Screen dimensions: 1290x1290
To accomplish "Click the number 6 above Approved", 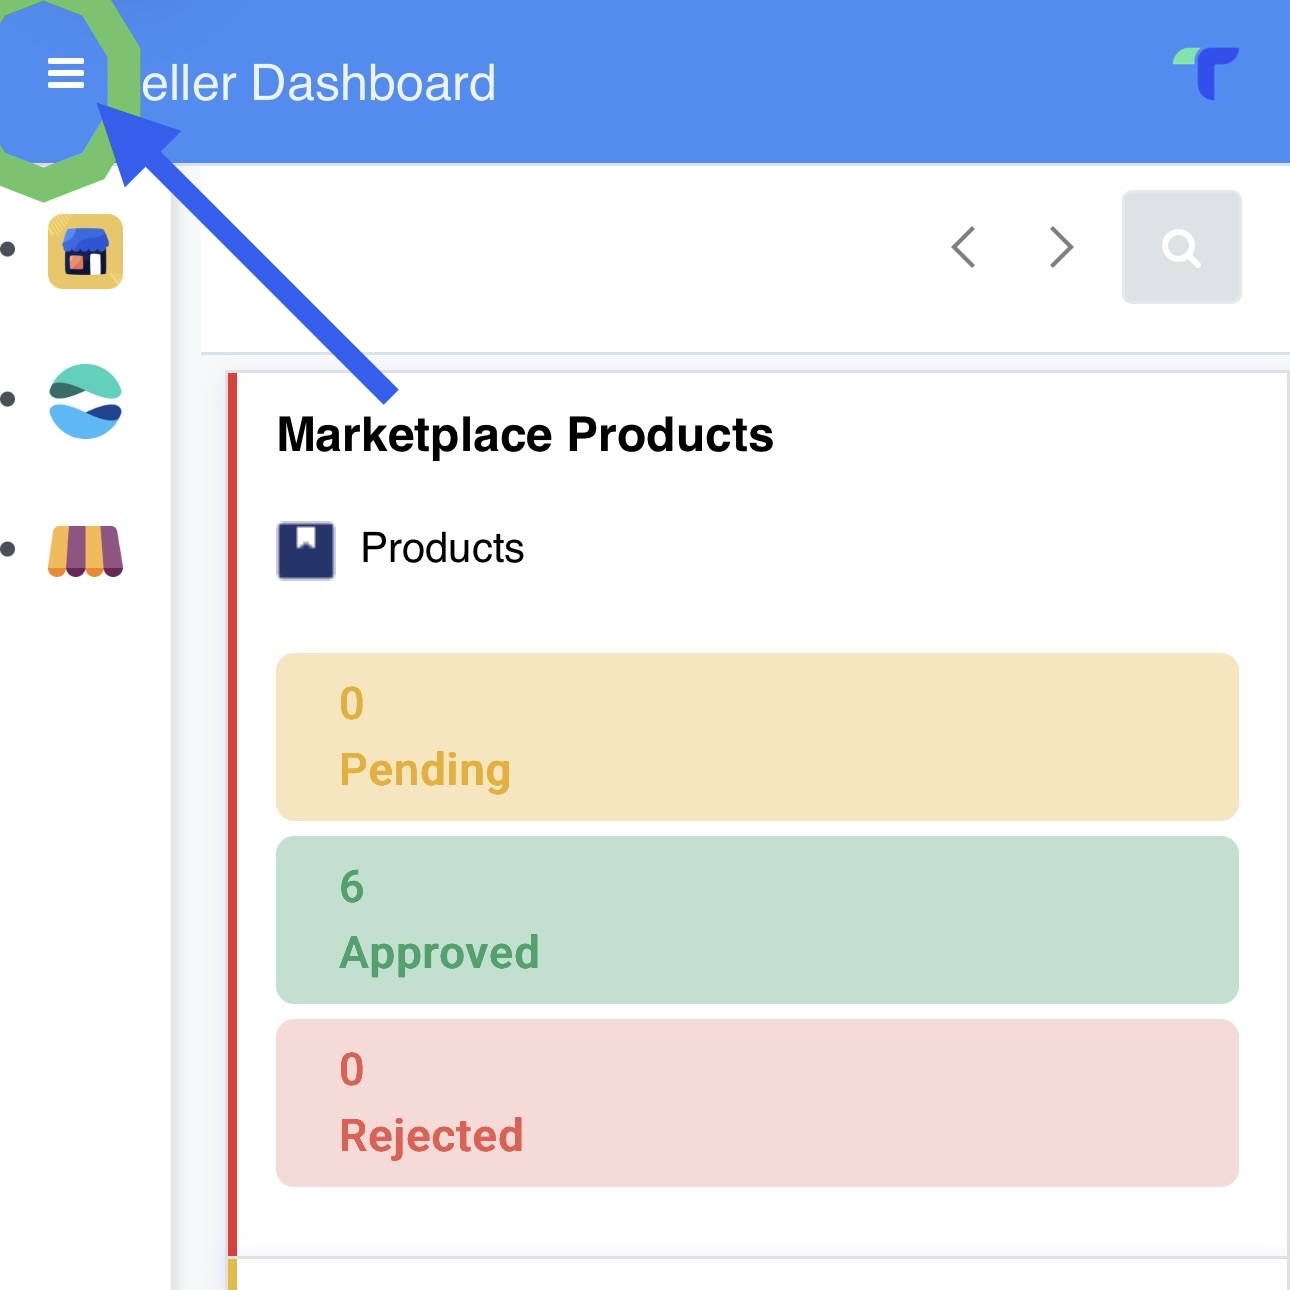I will pyautogui.click(x=352, y=887).
